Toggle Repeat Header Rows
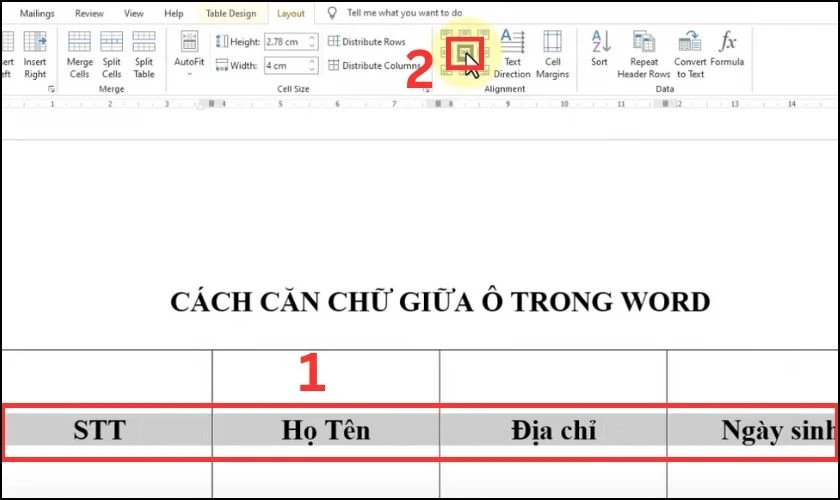Image resolution: width=840 pixels, height=500 pixels. [x=643, y=54]
